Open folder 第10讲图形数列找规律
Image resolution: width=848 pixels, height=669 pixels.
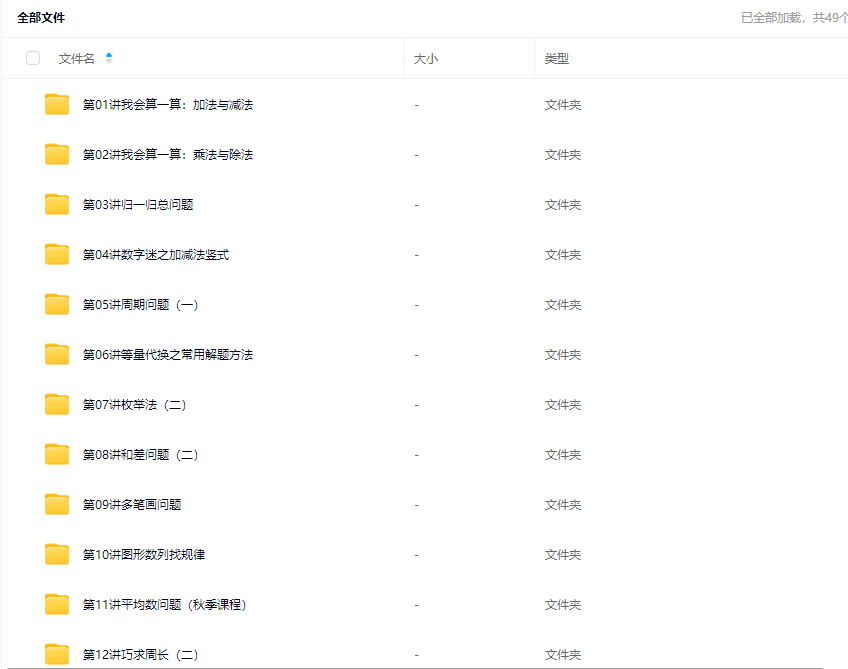pyautogui.click(x=143, y=555)
